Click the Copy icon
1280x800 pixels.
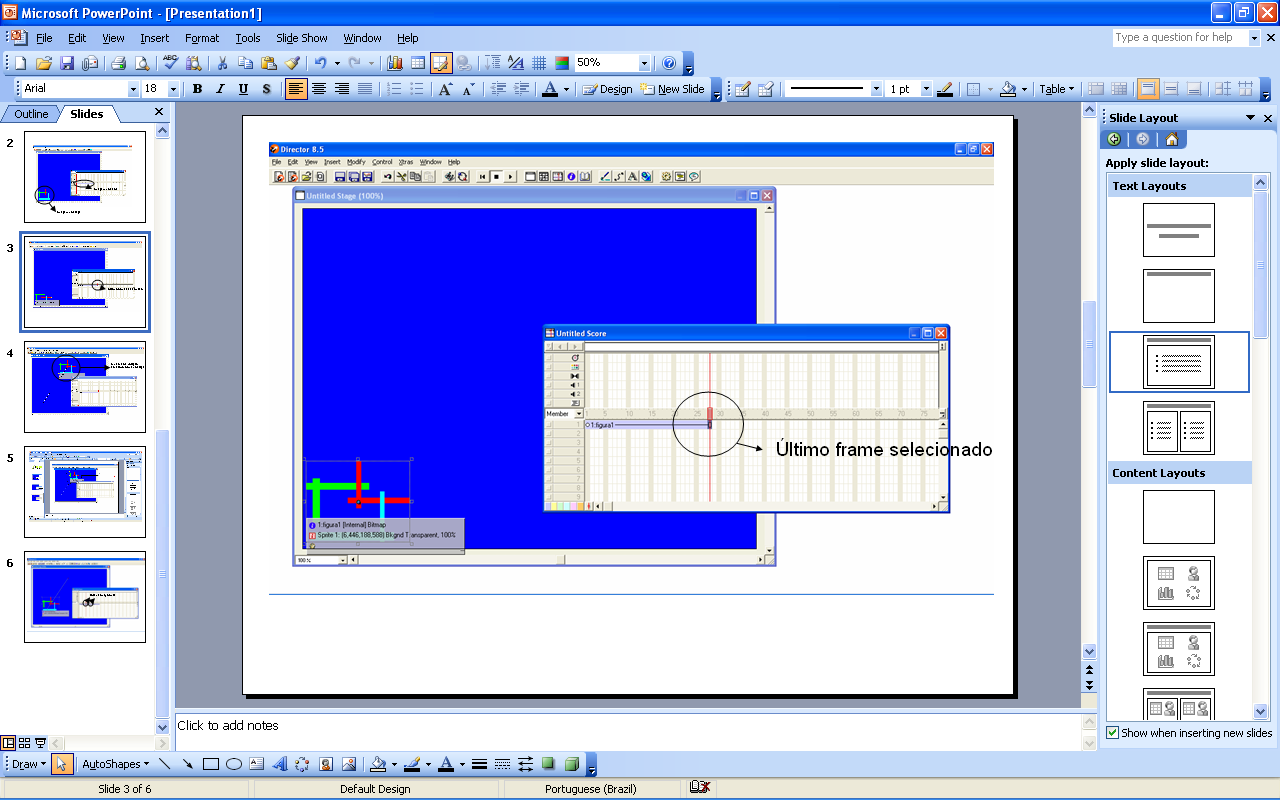[245, 63]
